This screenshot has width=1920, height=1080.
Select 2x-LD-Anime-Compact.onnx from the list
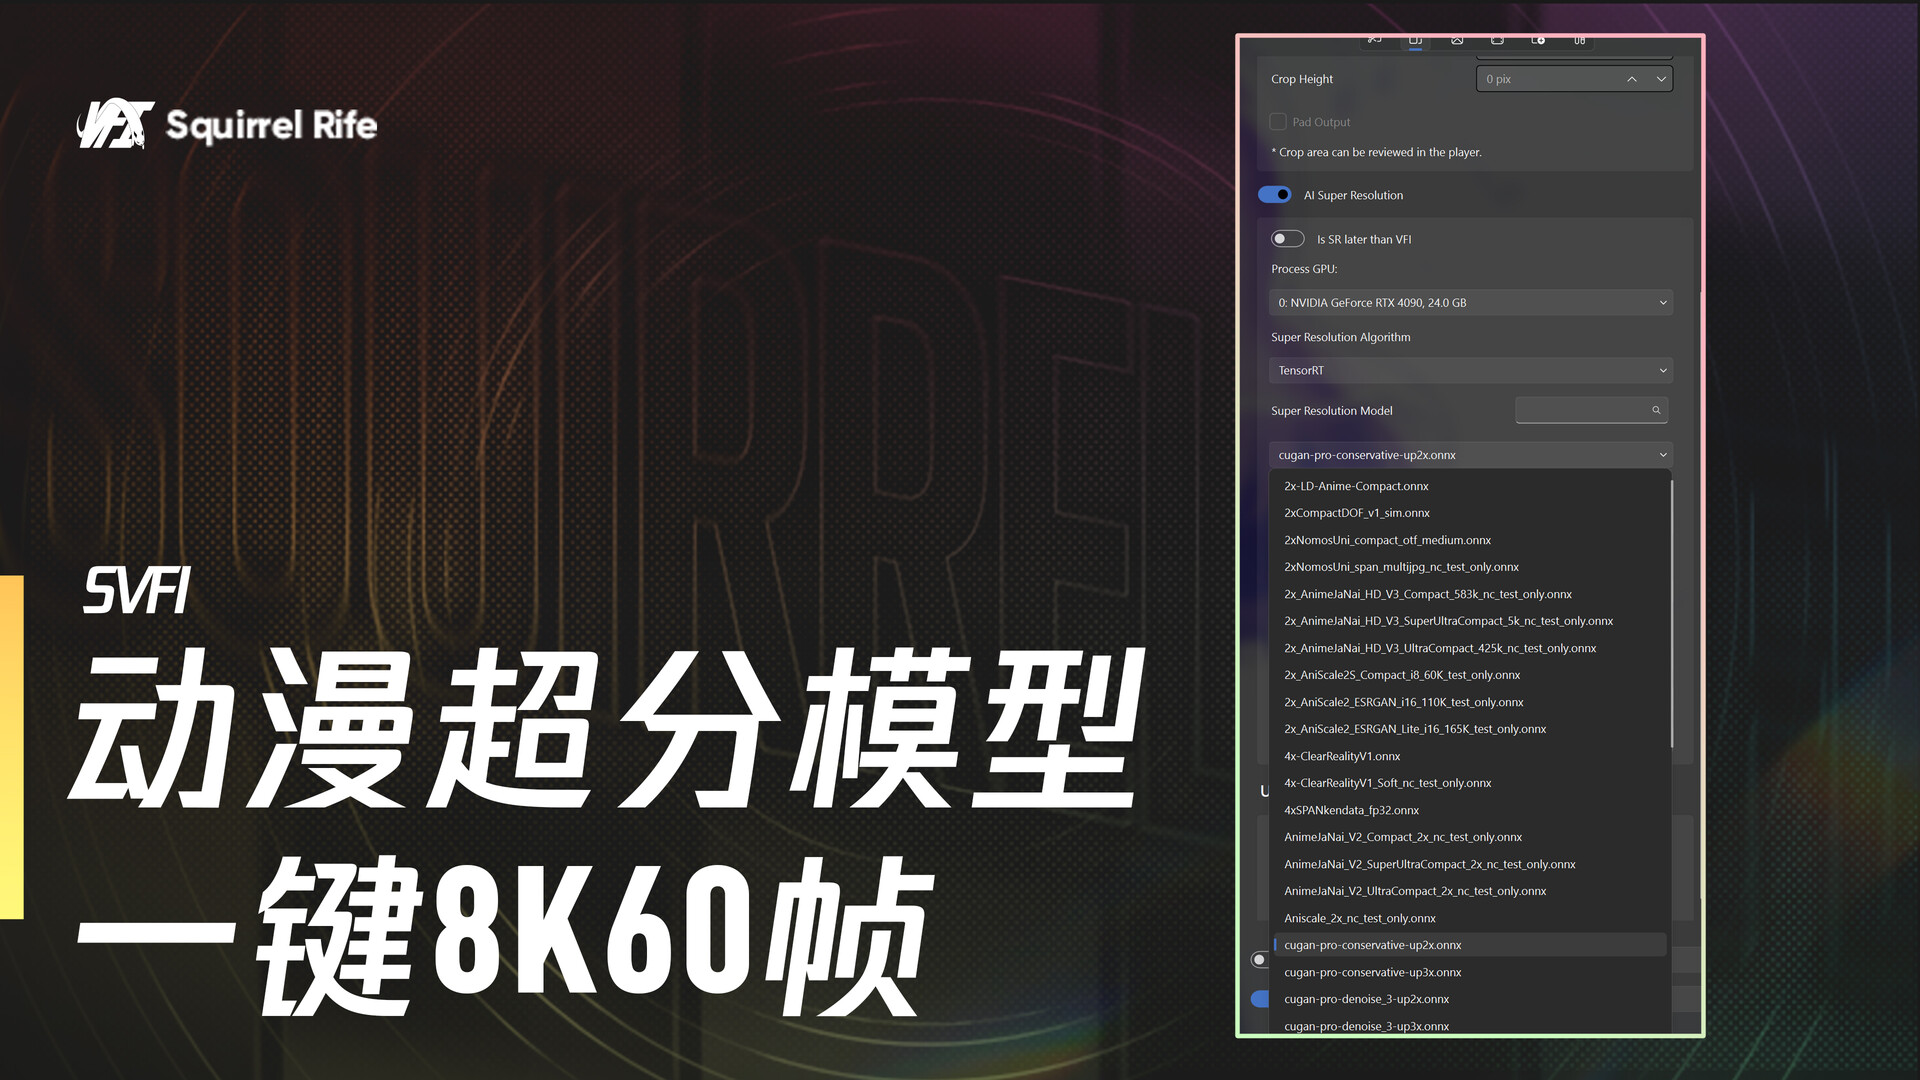click(x=1356, y=486)
